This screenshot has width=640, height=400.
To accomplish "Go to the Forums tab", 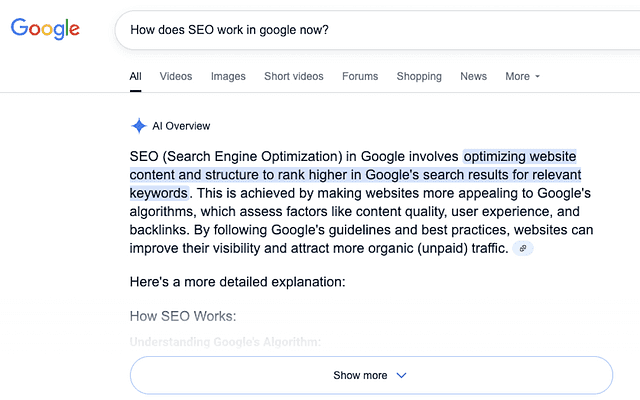I will point(360,76).
